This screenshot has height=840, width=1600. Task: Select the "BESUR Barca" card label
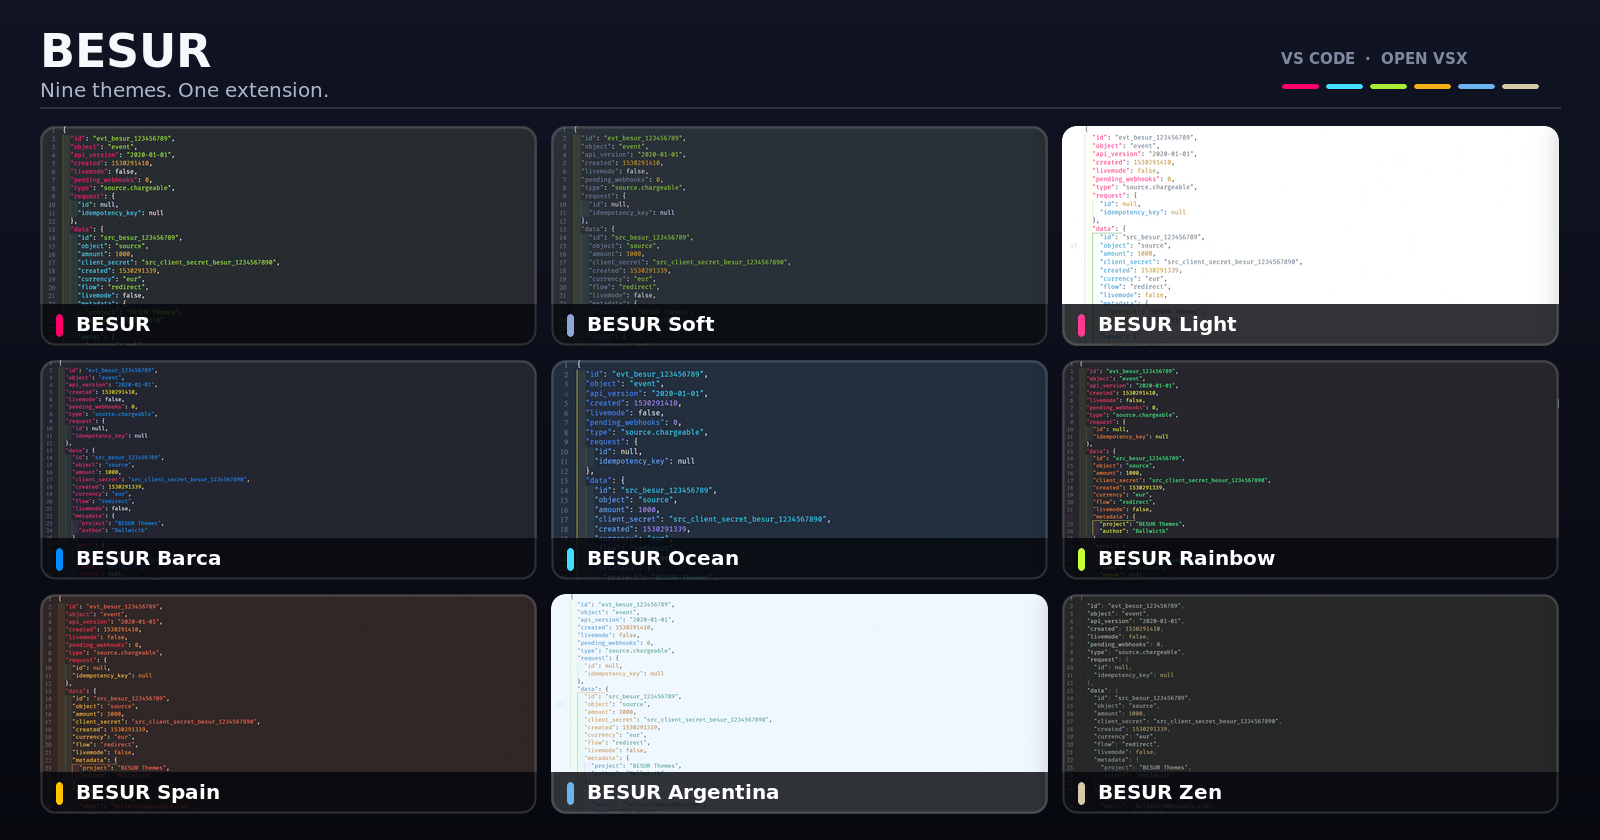tap(149, 558)
